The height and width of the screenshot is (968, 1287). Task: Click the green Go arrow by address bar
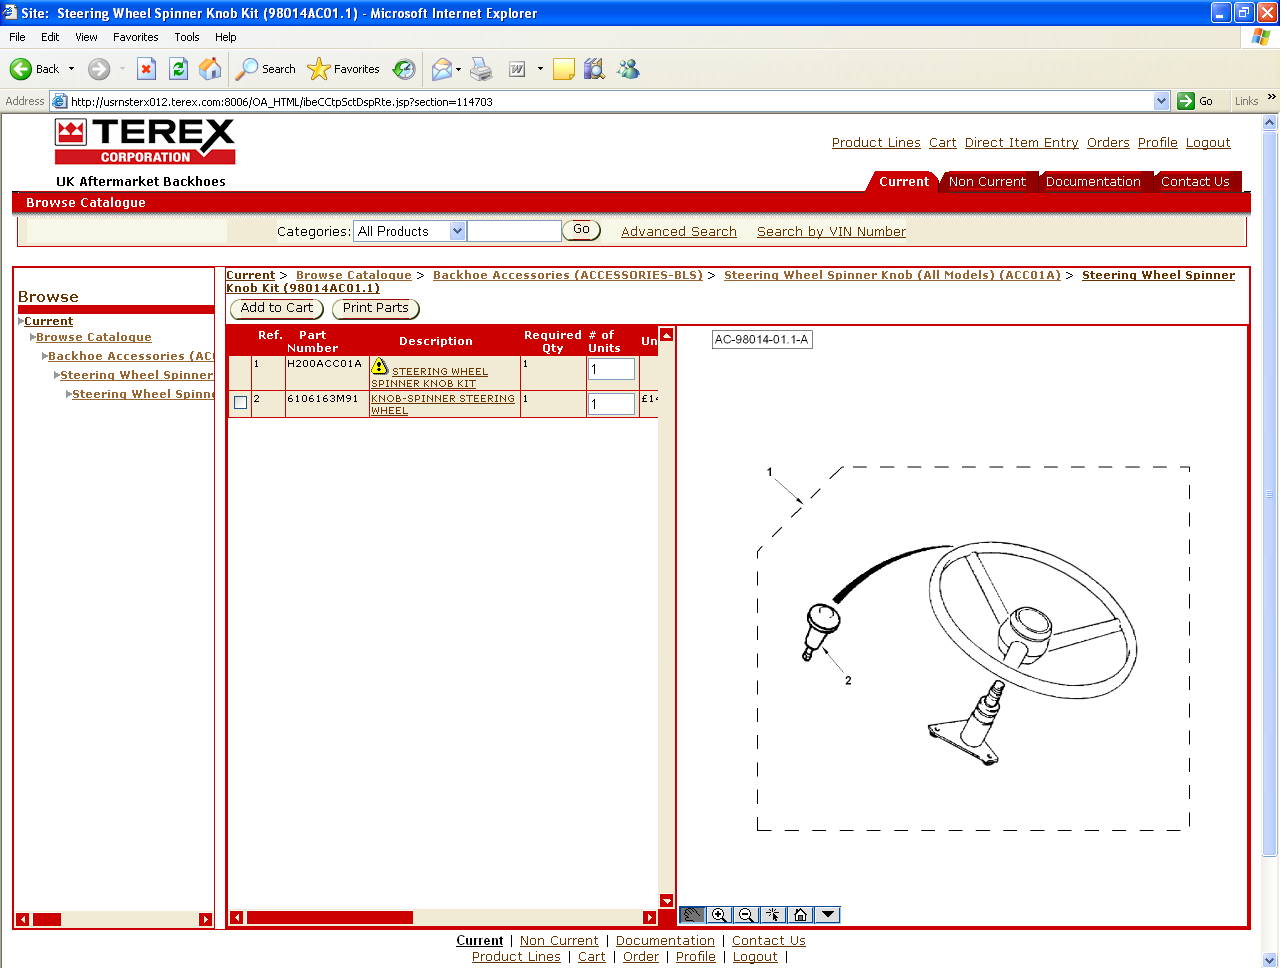click(1186, 101)
